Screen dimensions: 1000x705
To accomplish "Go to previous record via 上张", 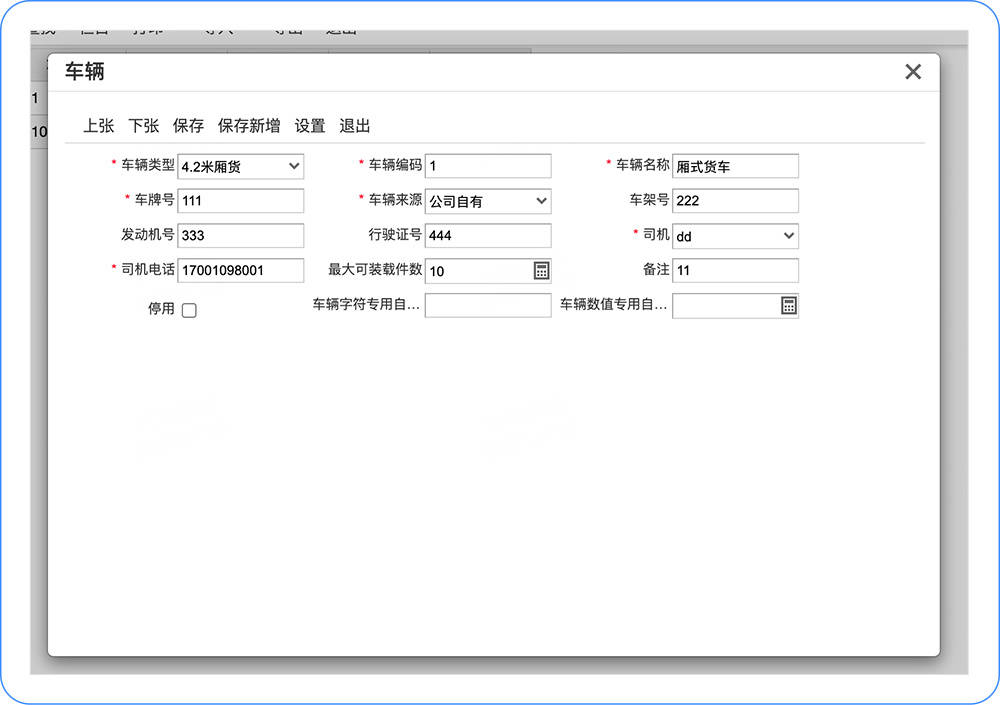I will coord(99,126).
